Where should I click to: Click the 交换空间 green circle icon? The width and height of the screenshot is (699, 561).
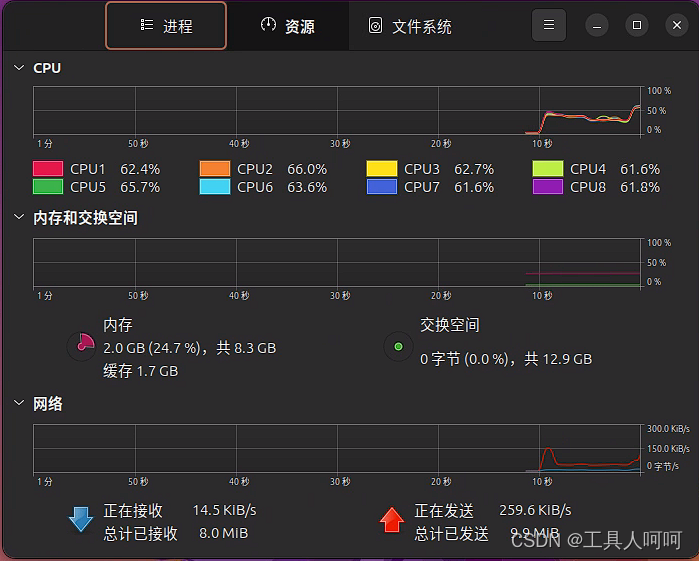click(398, 346)
